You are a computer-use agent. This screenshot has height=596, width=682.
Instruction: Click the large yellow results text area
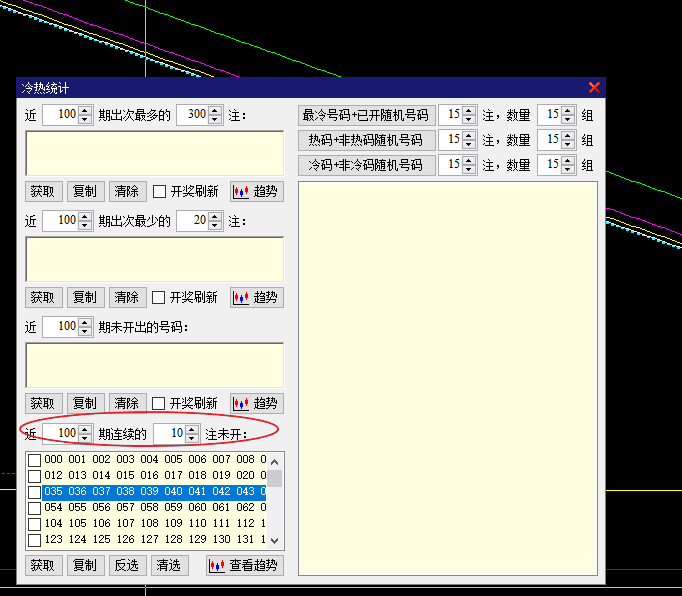[447, 378]
